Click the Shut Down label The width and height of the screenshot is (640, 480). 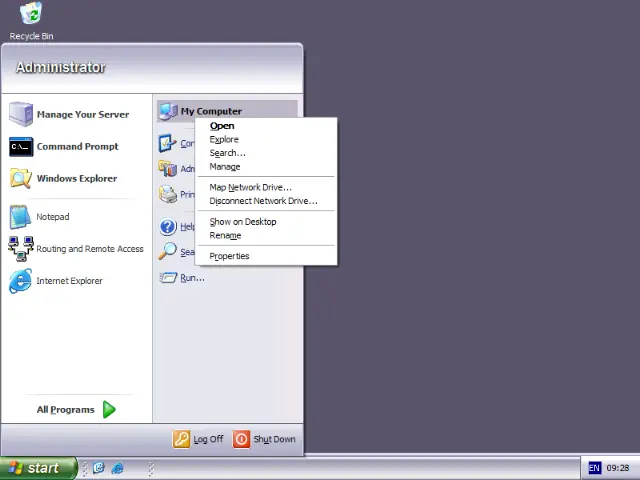pos(274,439)
